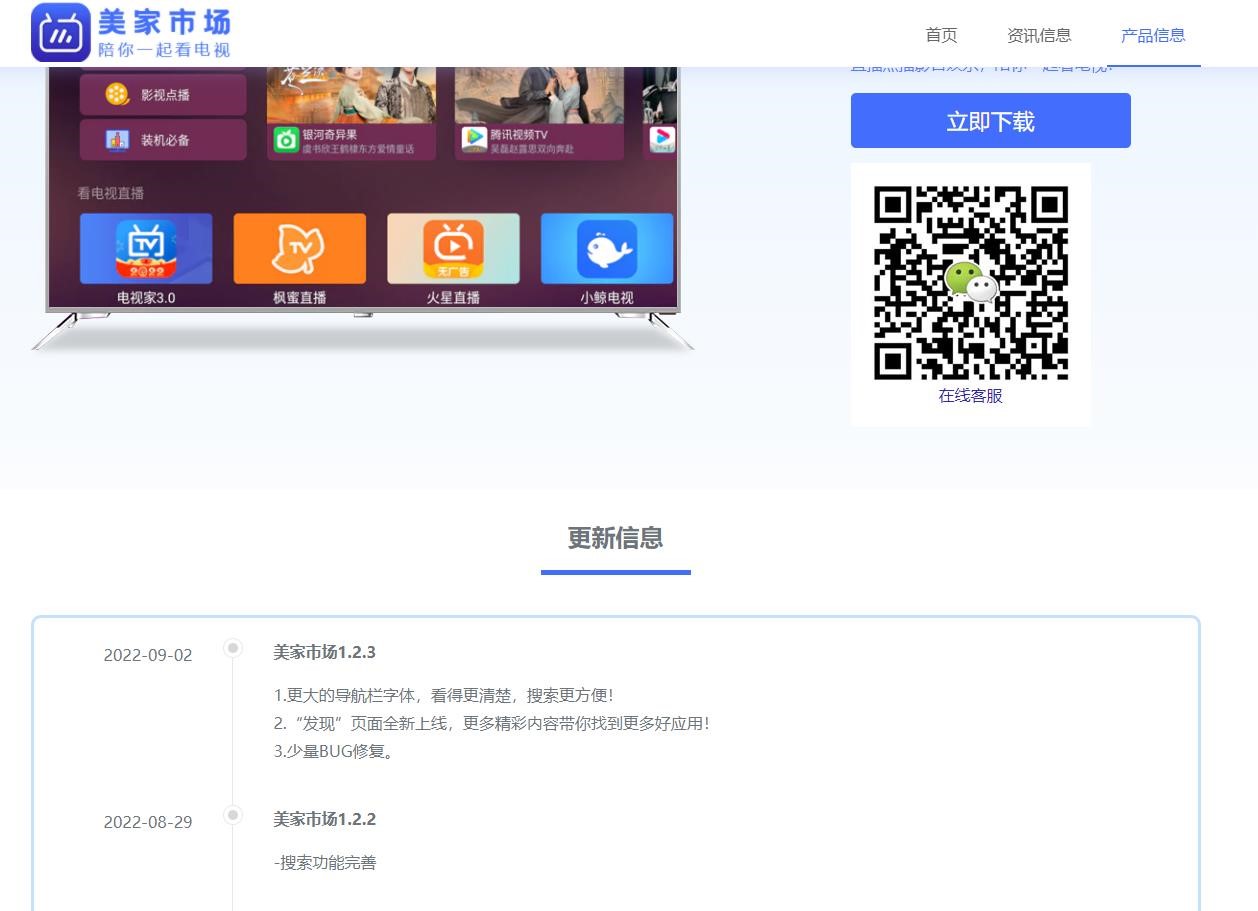Click the 枫蜜直播 app icon
Screen dimensions: 1258x911
[300, 249]
